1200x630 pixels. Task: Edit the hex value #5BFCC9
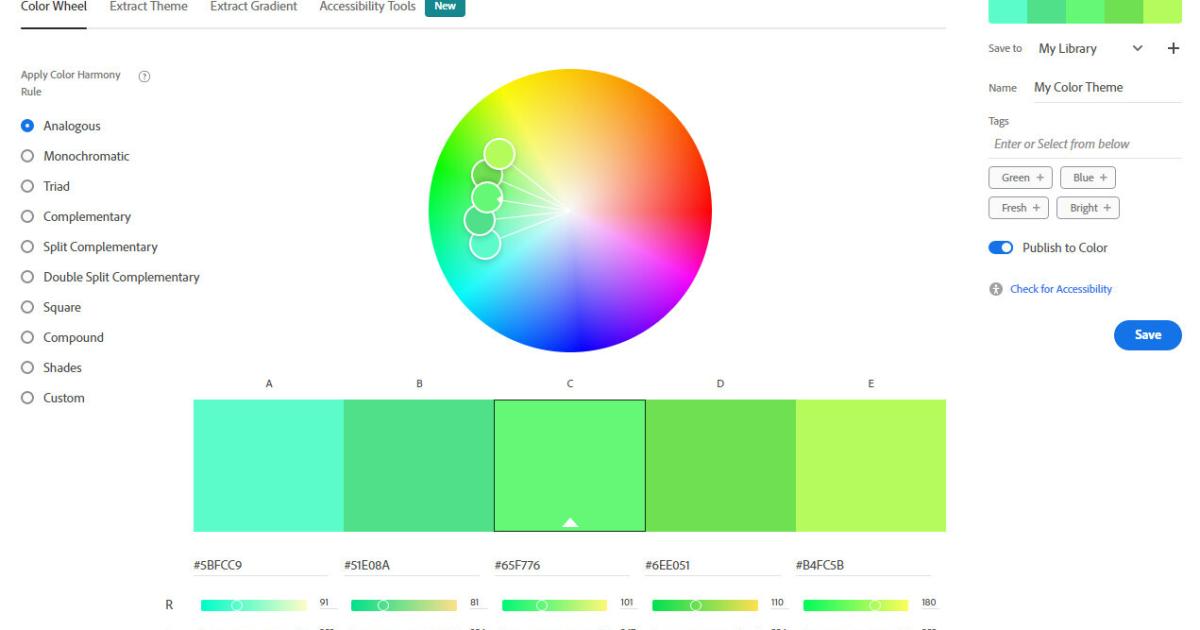coord(260,566)
